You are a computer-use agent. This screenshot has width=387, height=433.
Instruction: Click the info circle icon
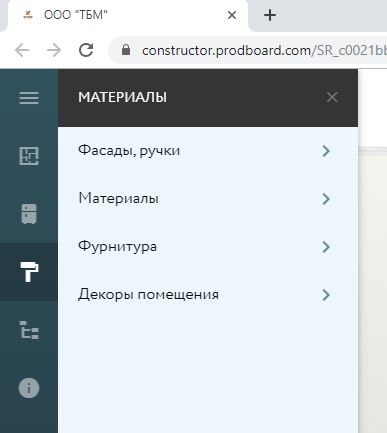tap(29, 388)
